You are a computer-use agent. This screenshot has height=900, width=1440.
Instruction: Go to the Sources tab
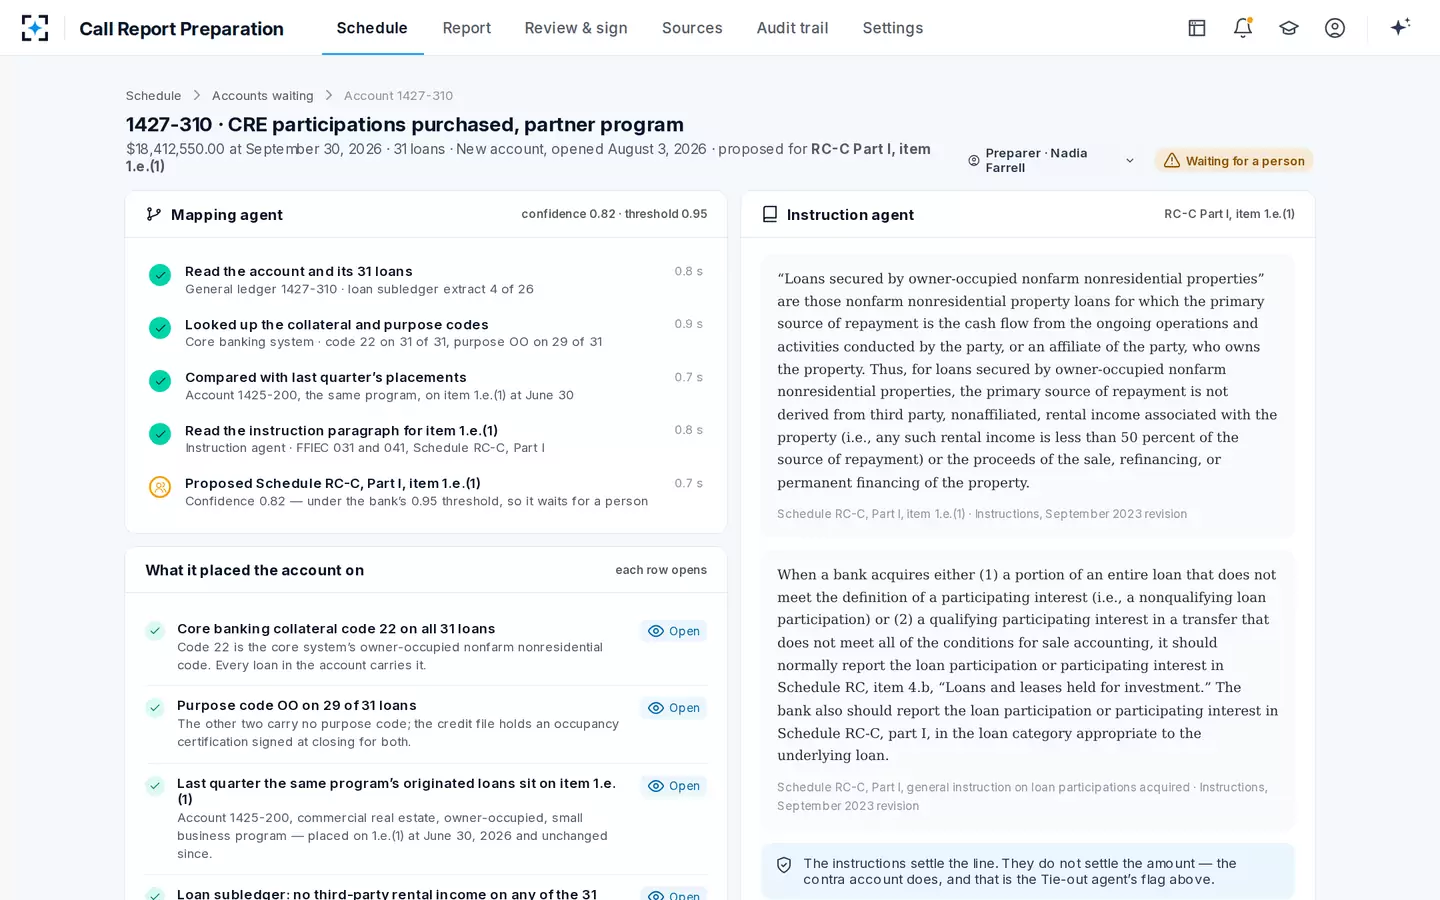[x=692, y=28]
